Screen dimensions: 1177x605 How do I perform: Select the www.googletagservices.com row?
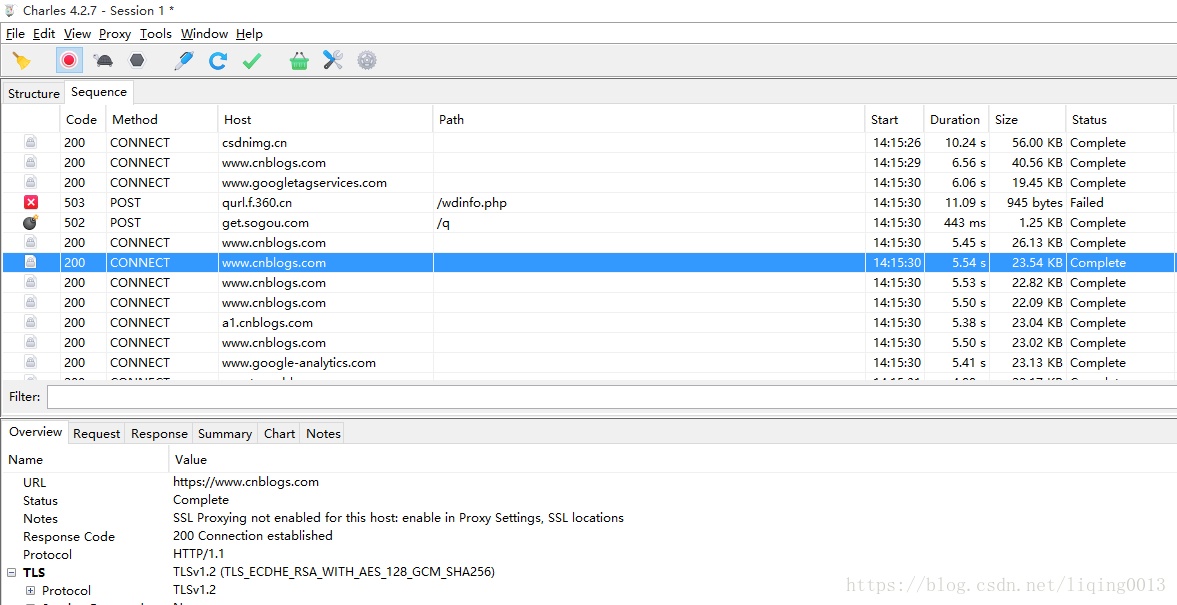click(x=588, y=182)
